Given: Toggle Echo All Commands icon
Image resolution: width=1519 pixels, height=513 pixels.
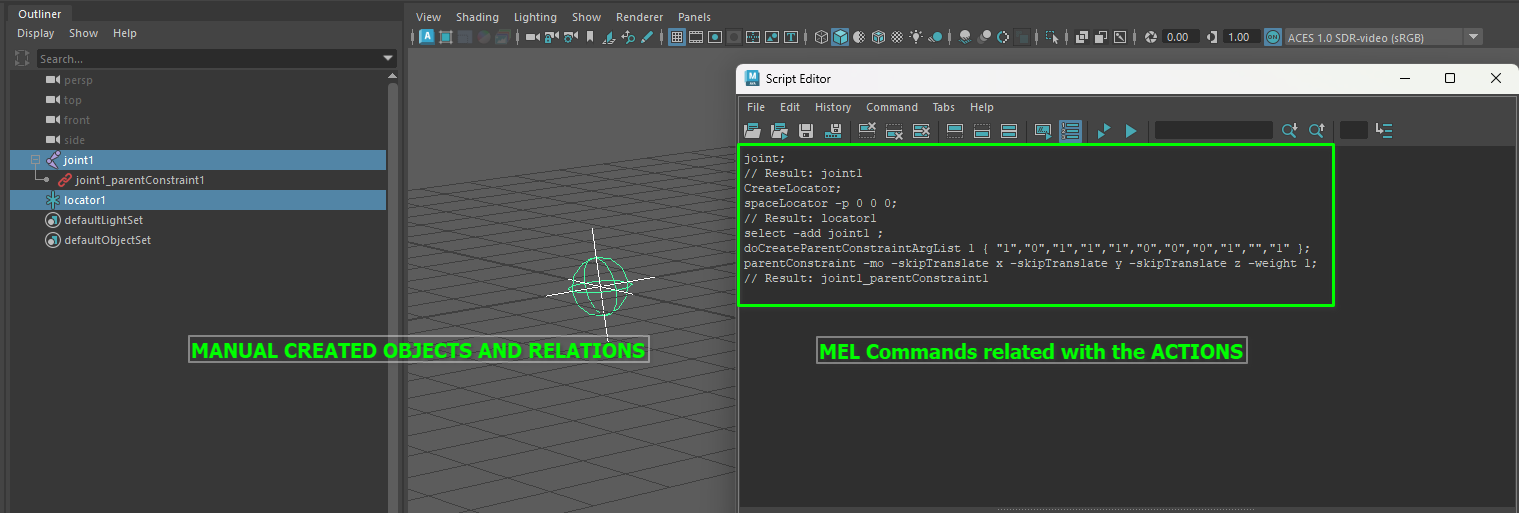Looking at the screenshot, I should [1042, 131].
